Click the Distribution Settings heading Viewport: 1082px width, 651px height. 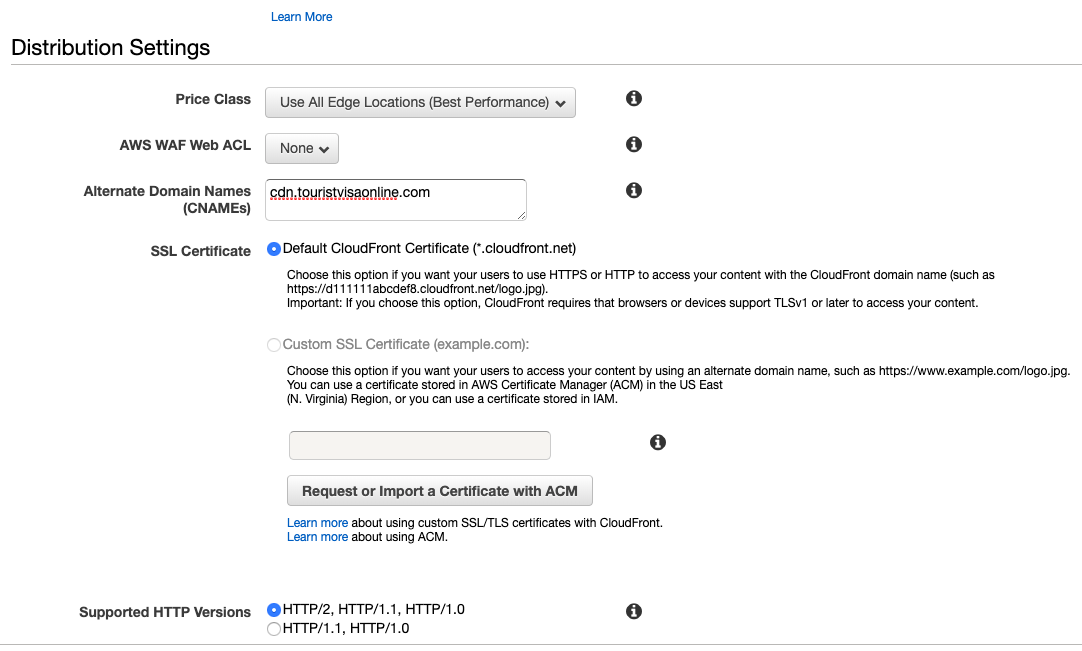(x=110, y=48)
